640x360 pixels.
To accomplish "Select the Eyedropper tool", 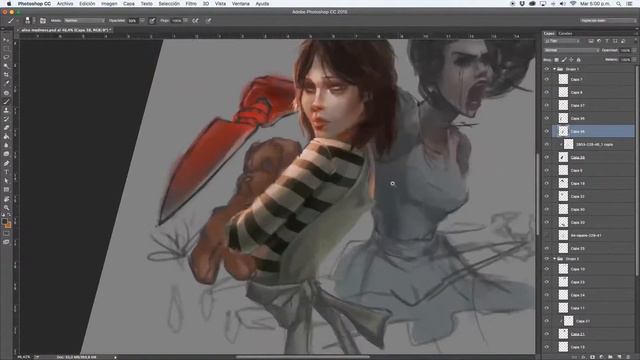I will click(6, 83).
